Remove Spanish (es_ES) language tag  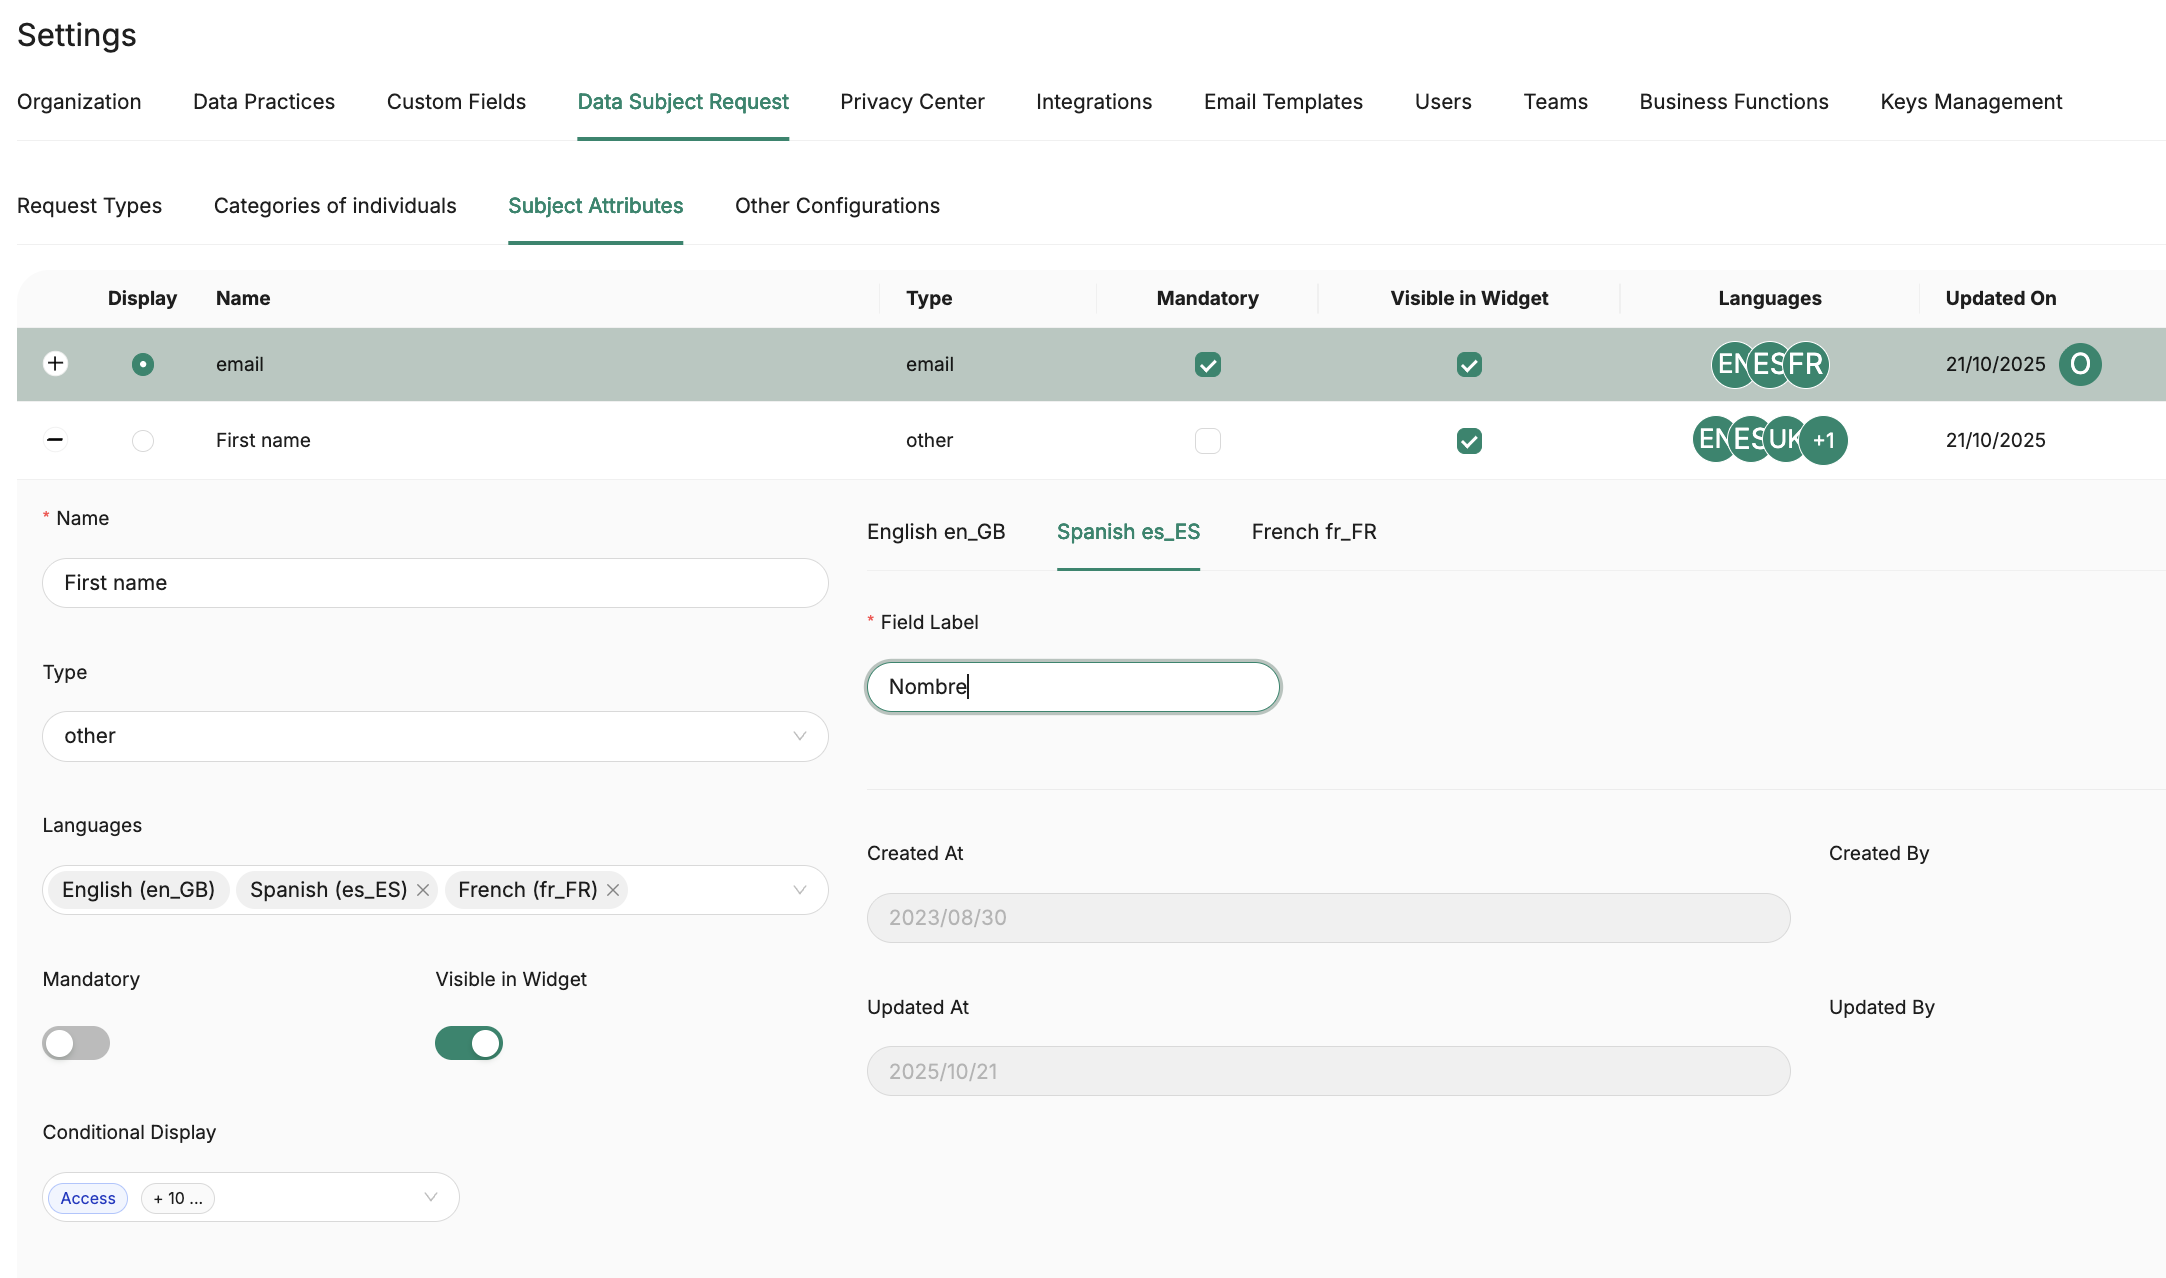point(423,890)
